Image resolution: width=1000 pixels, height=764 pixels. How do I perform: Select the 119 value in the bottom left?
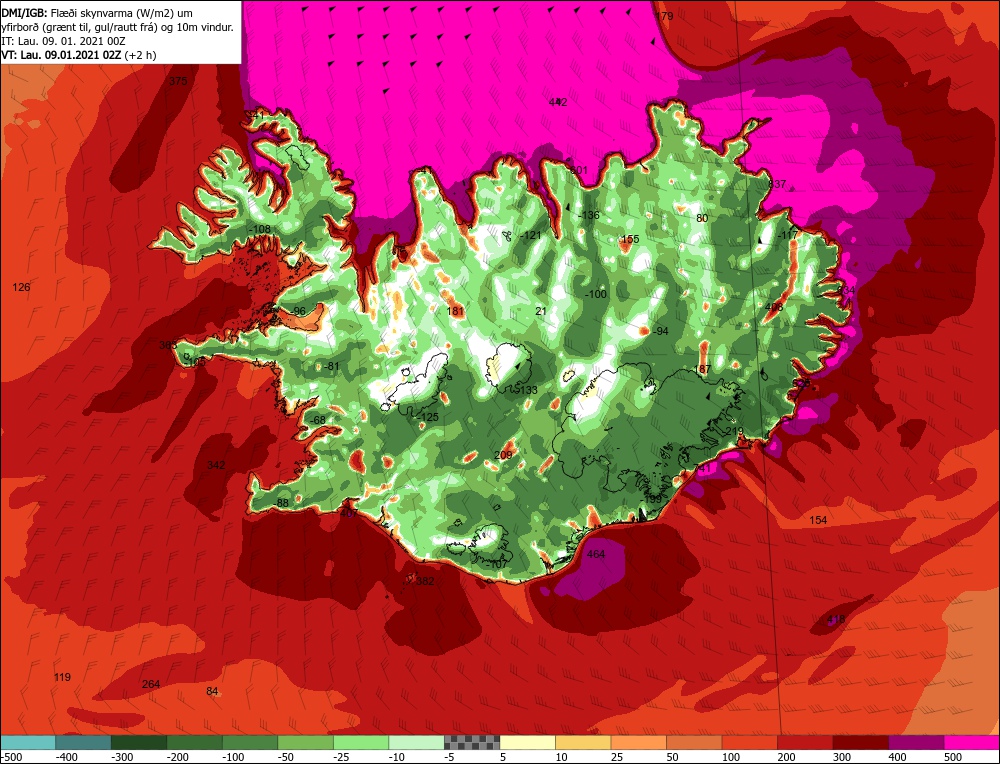click(x=62, y=677)
